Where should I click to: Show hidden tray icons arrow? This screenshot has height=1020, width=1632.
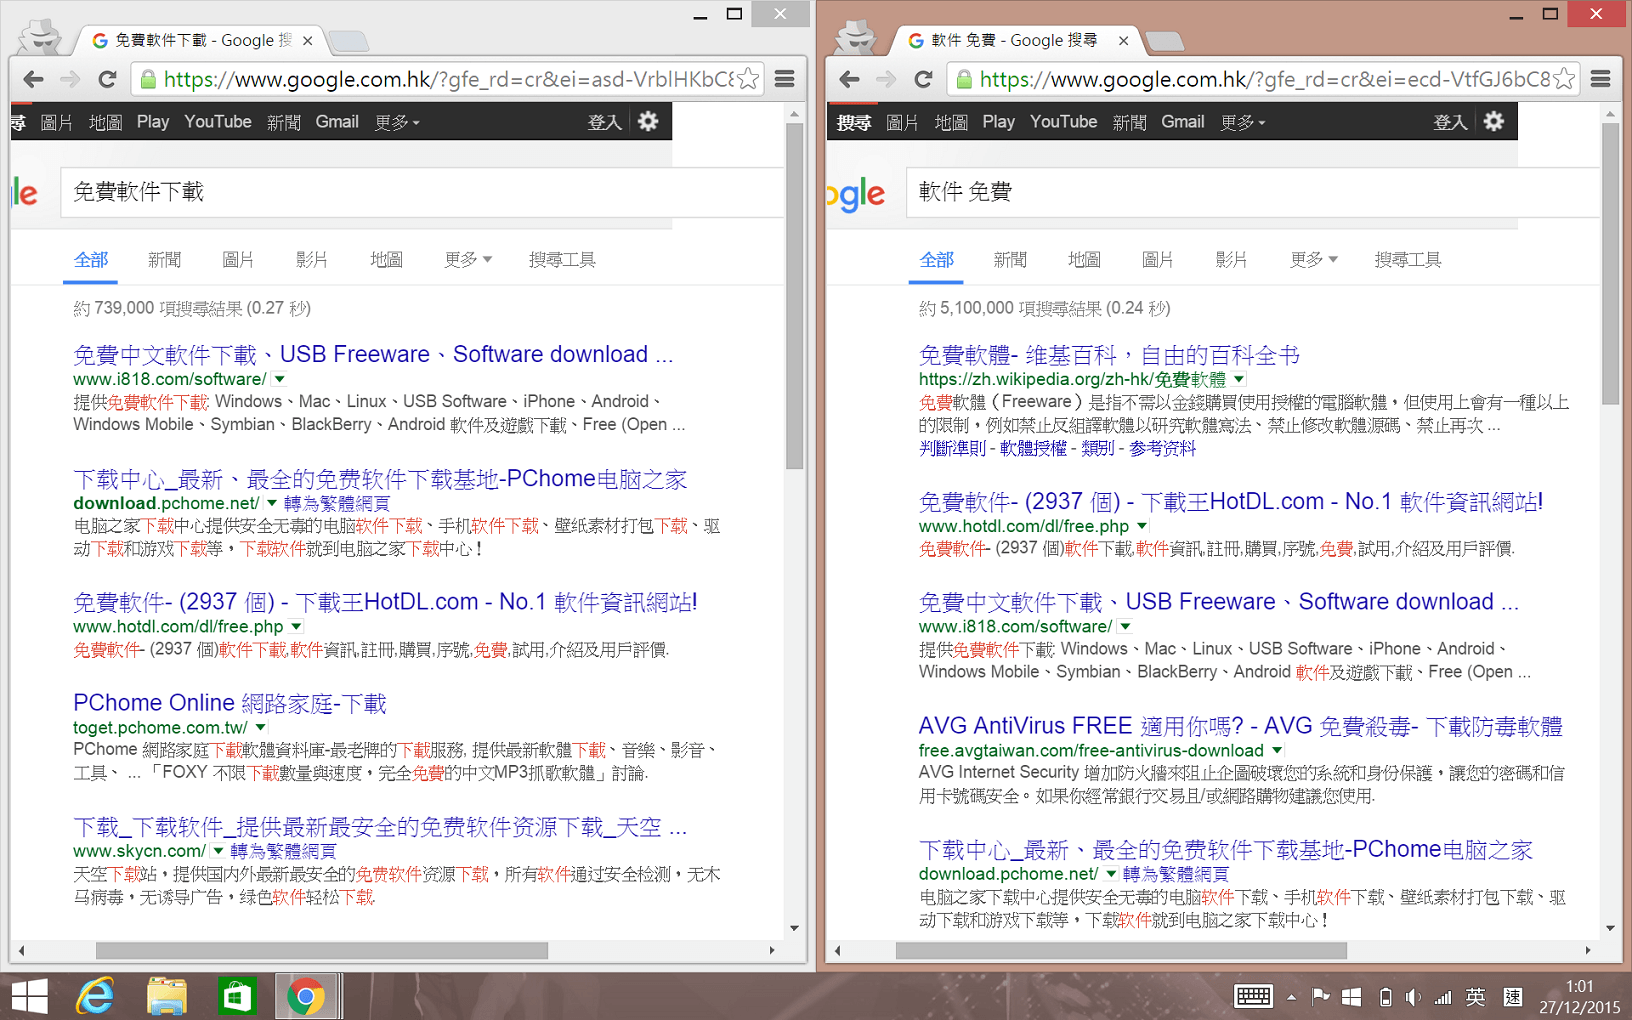point(1291,997)
